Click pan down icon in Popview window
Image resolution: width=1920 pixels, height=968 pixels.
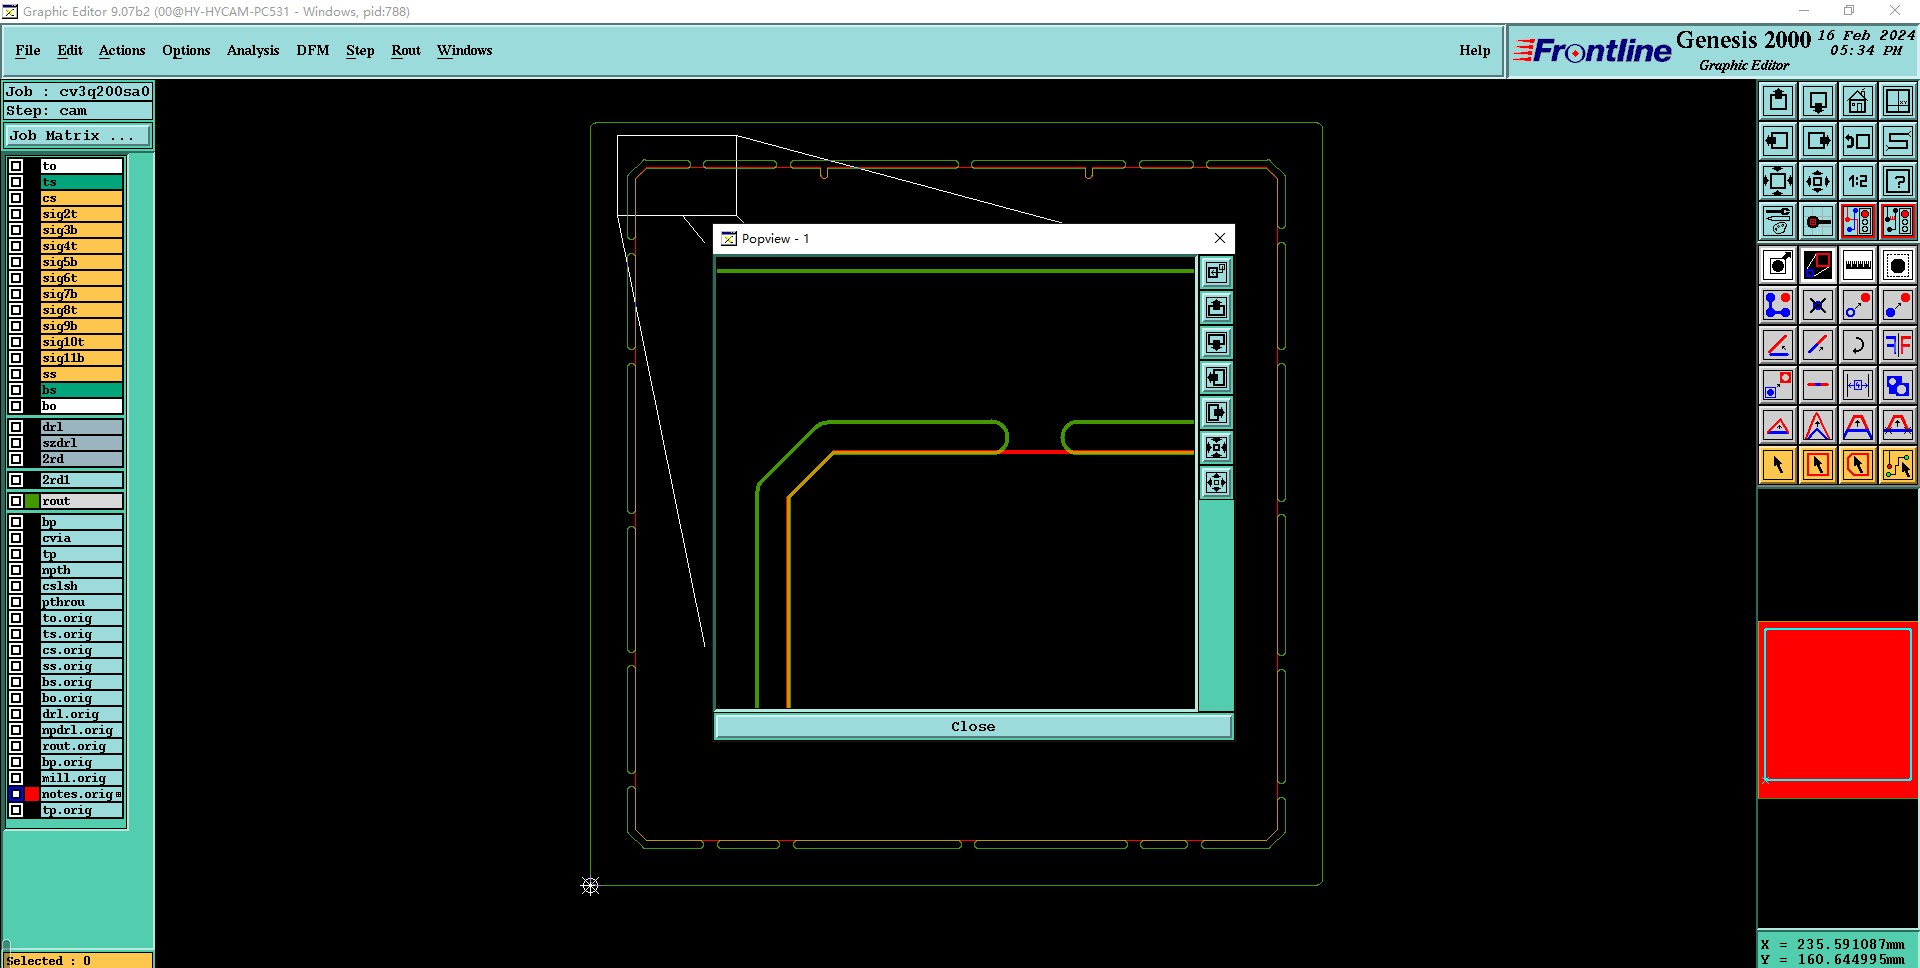coord(1216,343)
